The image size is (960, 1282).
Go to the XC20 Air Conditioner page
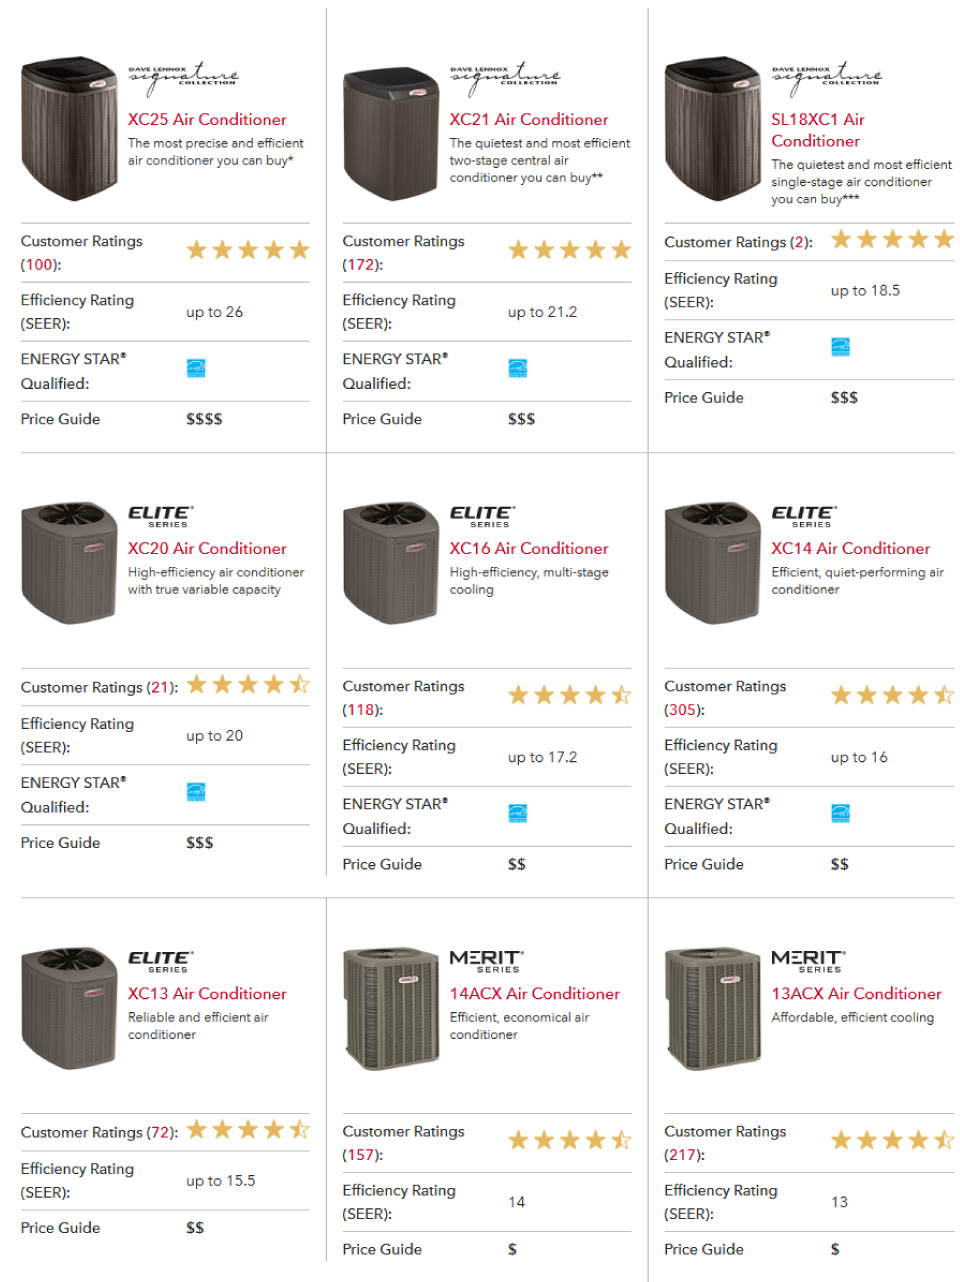207,548
